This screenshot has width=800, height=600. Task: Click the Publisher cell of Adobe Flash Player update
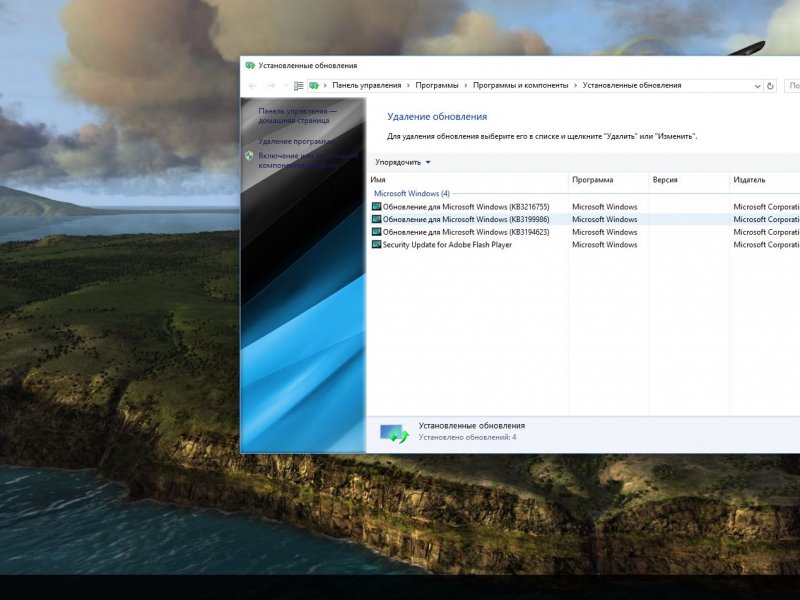pos(766,245)
